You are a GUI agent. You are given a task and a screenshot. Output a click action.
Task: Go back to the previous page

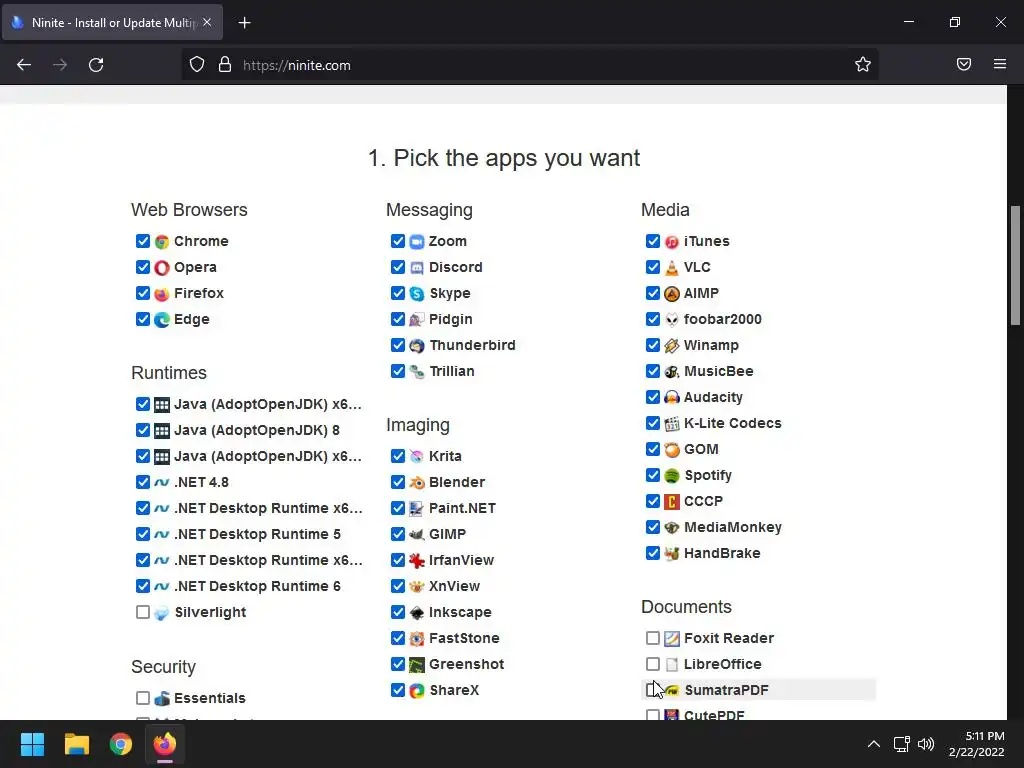[24, 65]
